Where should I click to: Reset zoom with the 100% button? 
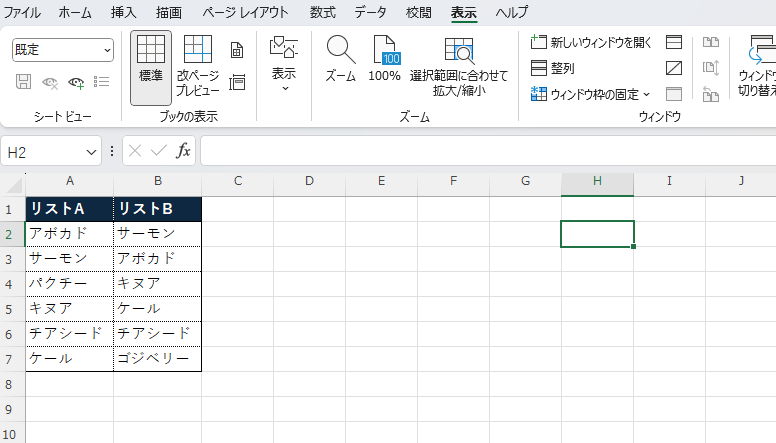pyautogui.click(x=385, y=60)
